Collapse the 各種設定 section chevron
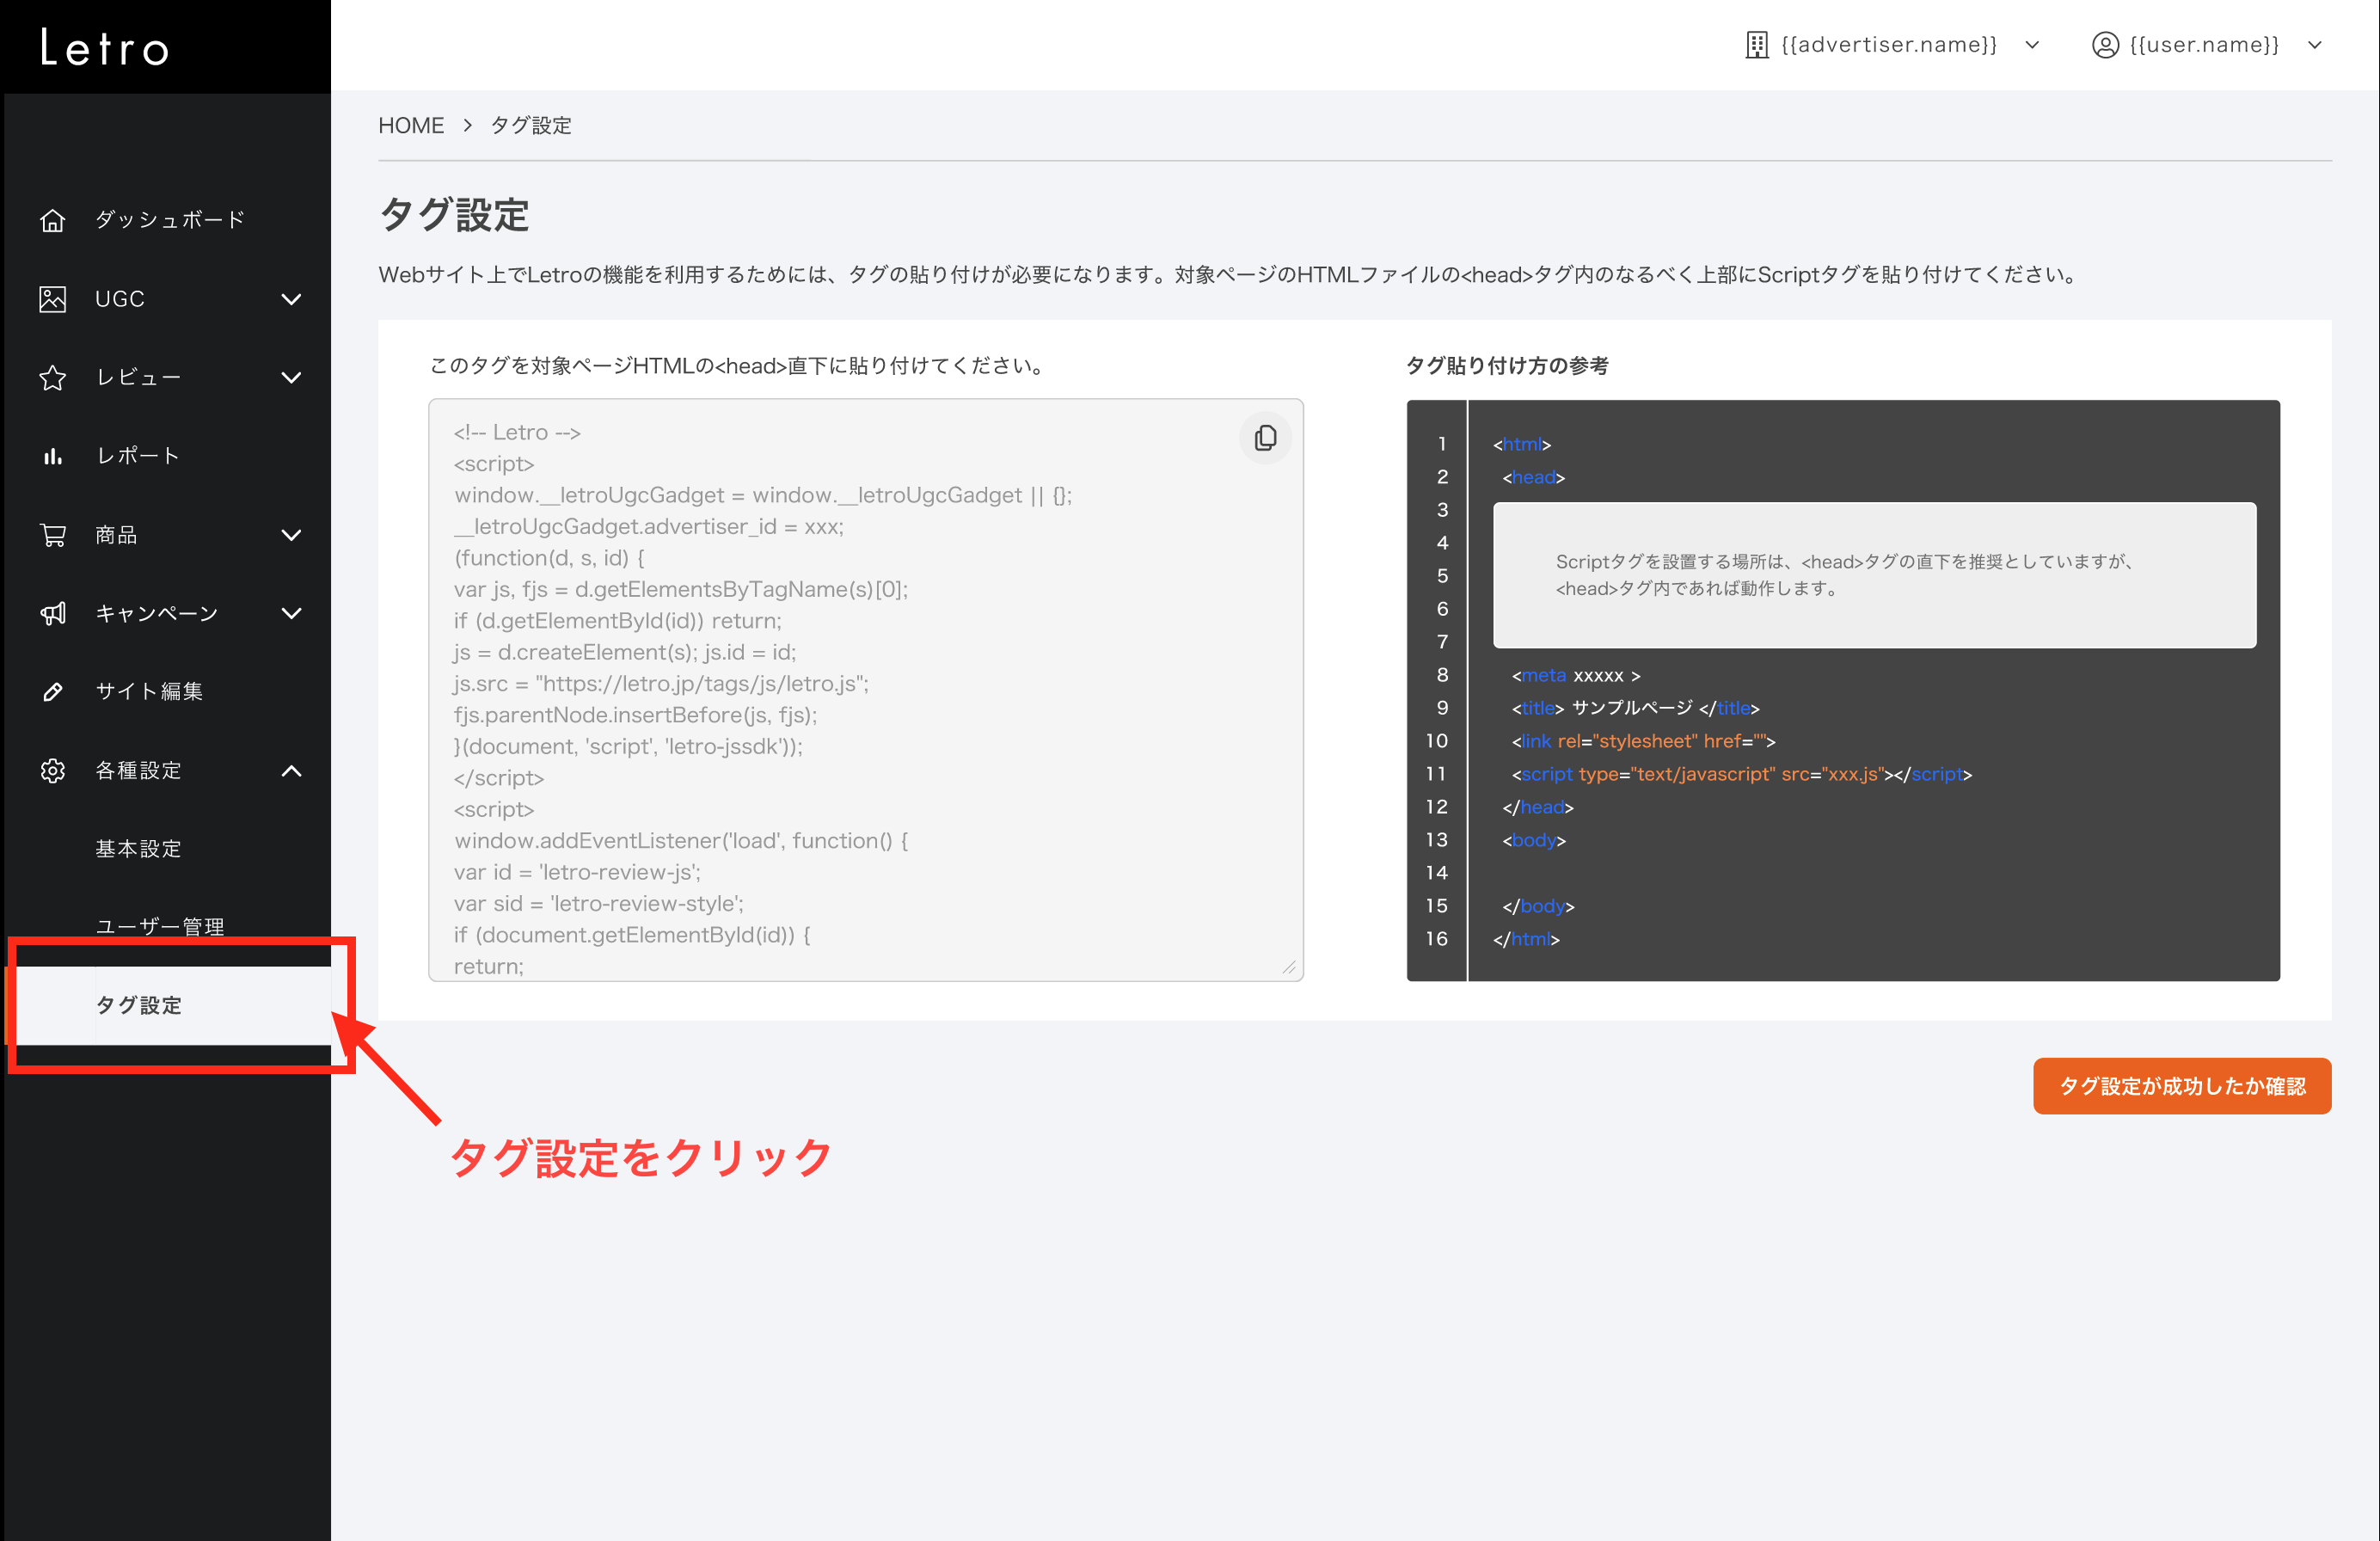Image resolution: width=2380 pixels, height=1541 pixels. [291, 770]
